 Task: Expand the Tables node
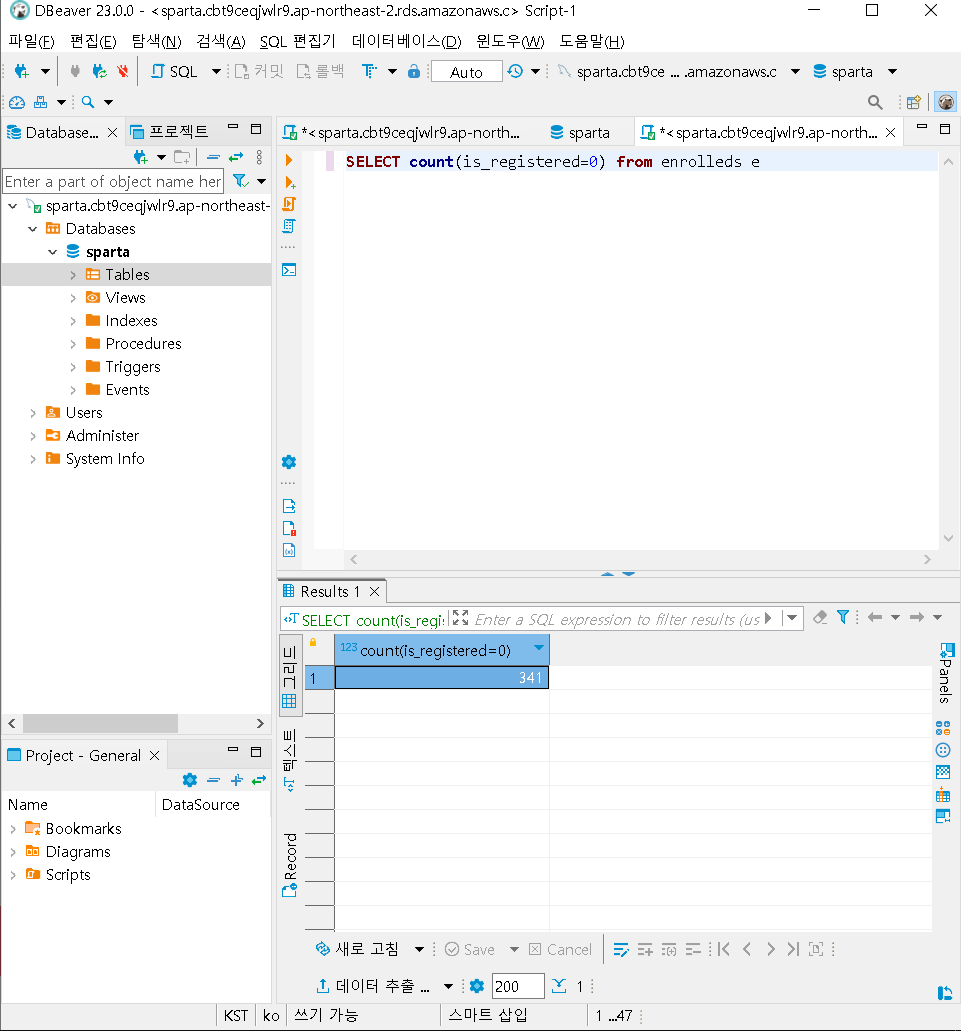73,275
